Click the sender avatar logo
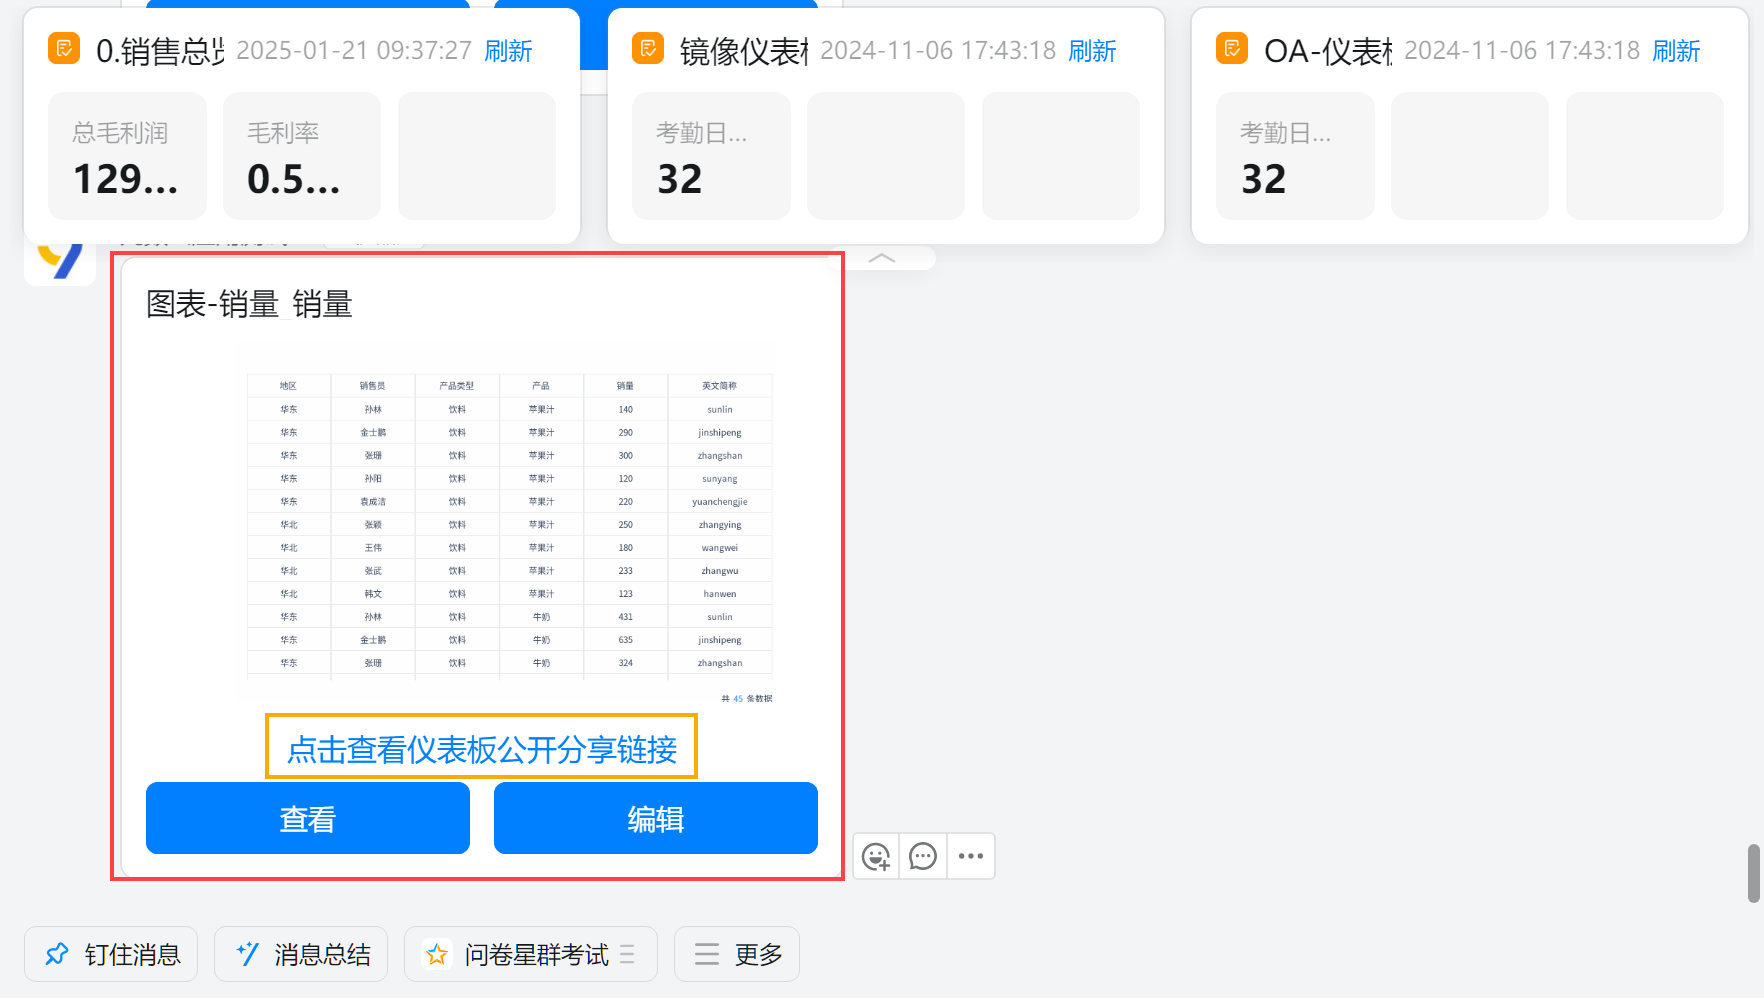The height and width of the screenshot is (998, 1764). (60, 260)
